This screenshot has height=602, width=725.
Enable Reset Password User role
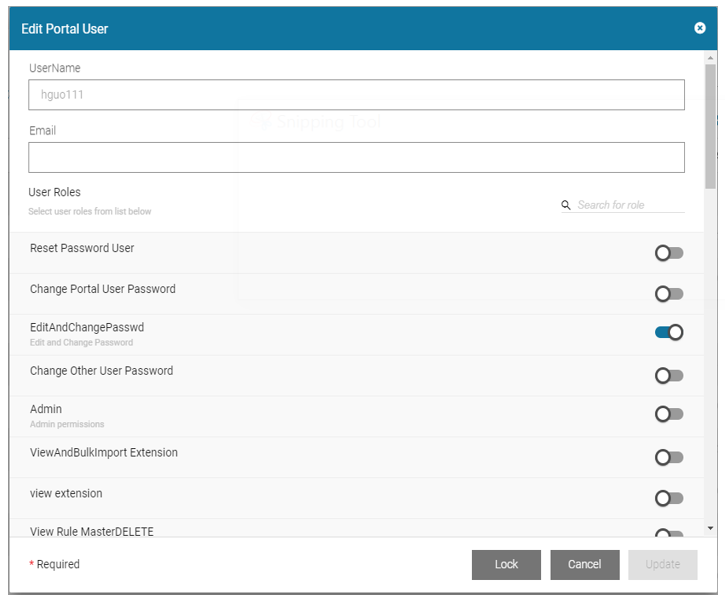669,253
